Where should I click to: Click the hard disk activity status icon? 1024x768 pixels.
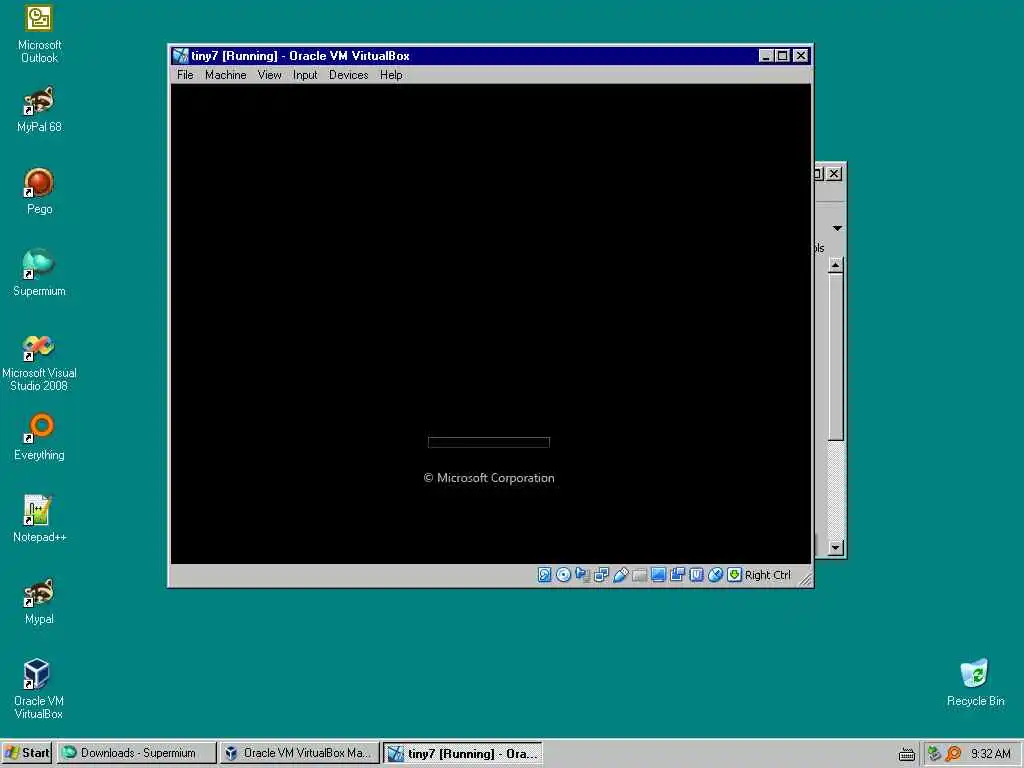point(544,575)
